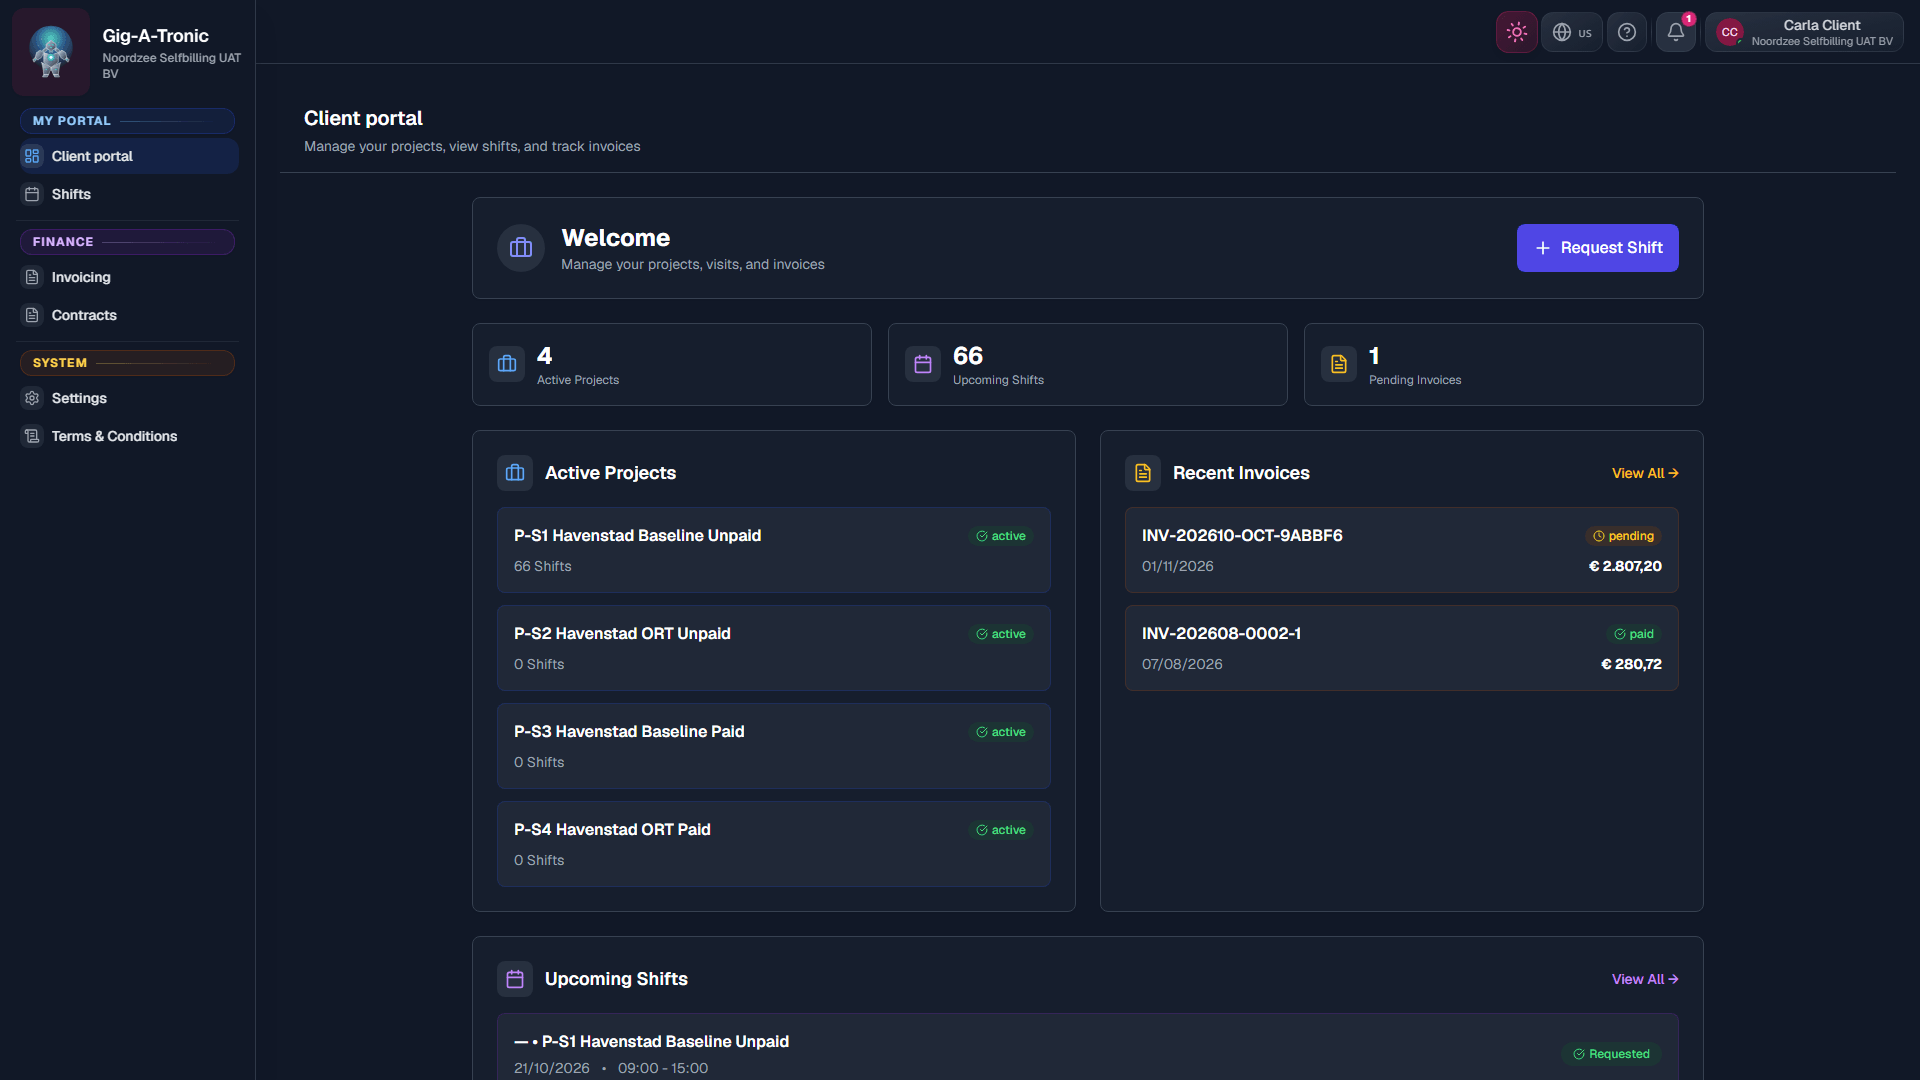1920x1080 pixels.
Task: Click the € 2.807,20 invoice amount
Action: 1625,566
